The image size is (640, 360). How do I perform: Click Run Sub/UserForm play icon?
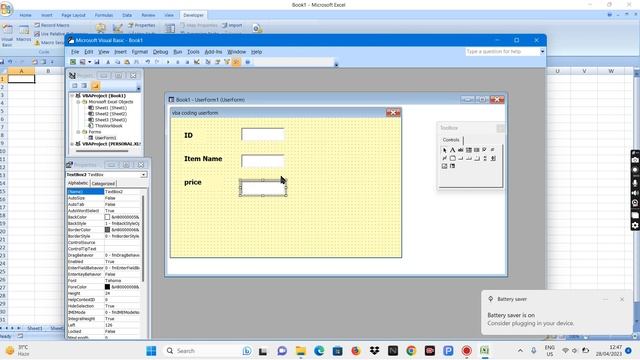click(168, 62)
